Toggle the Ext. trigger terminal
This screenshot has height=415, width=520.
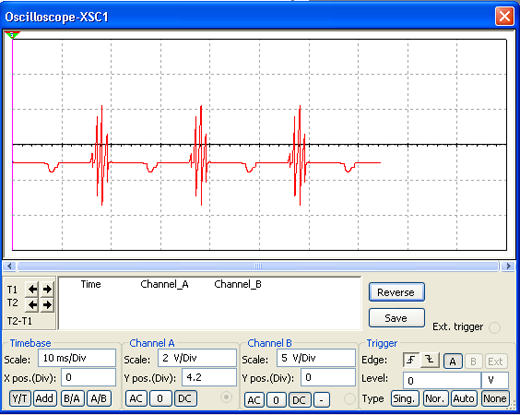click(495, 327)
